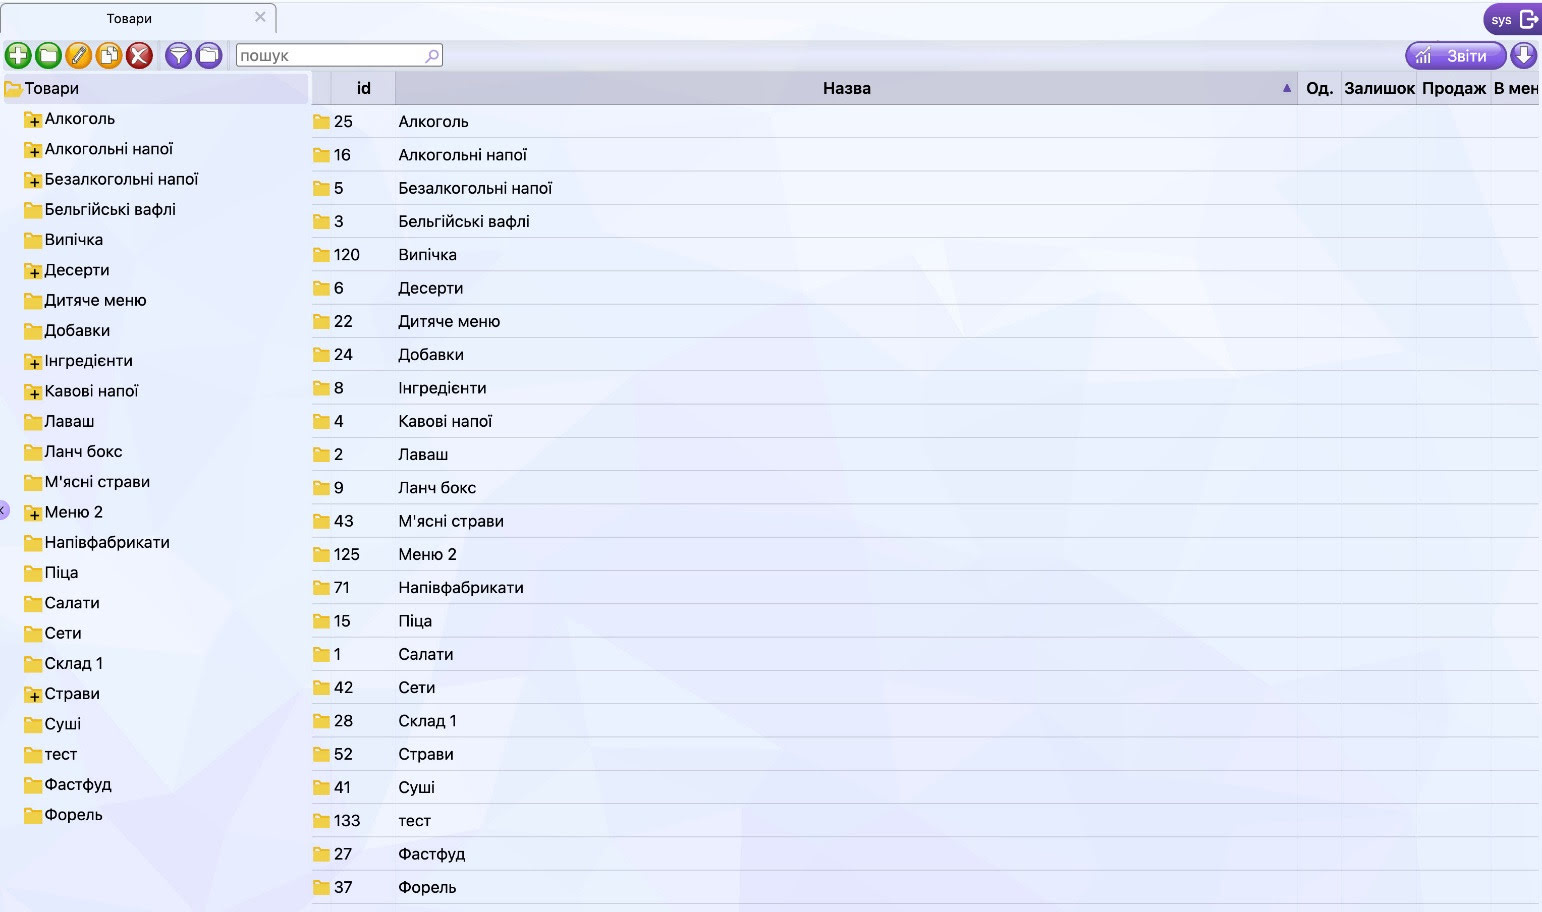Expand Алкогольні напої tree node
Image resolution: width=1542 pixels, height=912 pixels.
(x=33, y=150)
